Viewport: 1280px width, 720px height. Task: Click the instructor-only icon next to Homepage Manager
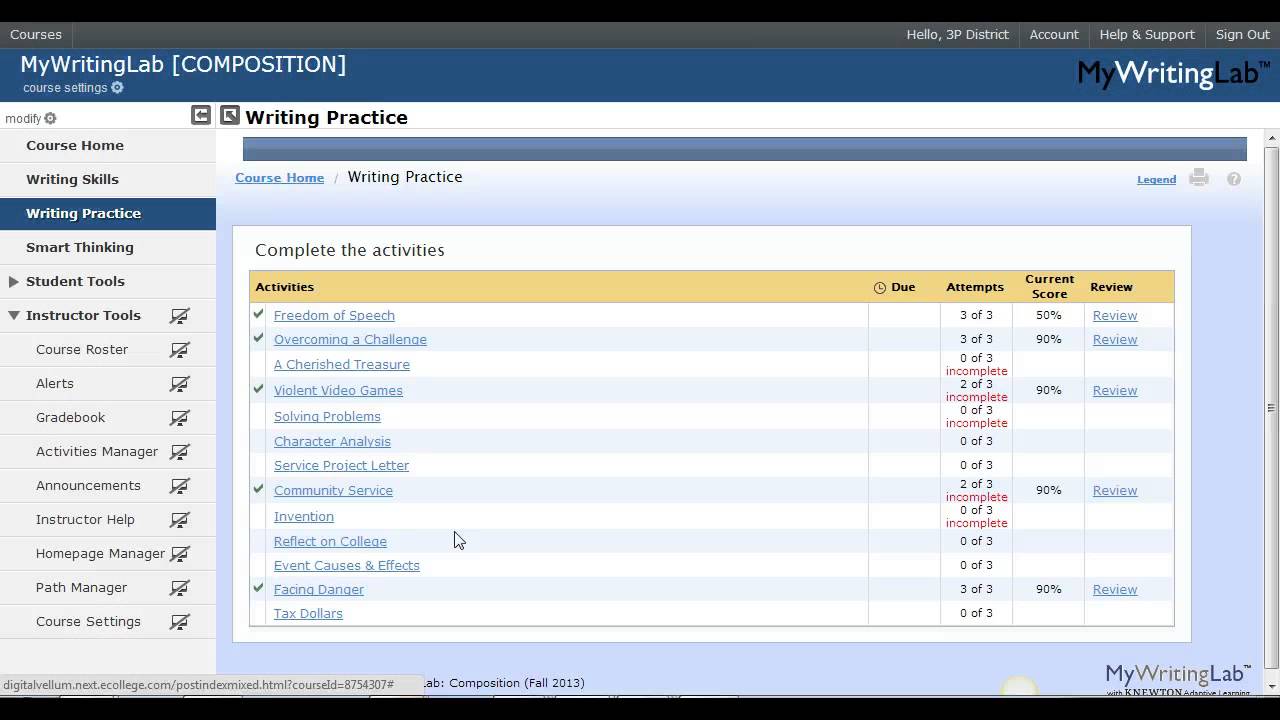pos(180,554)
